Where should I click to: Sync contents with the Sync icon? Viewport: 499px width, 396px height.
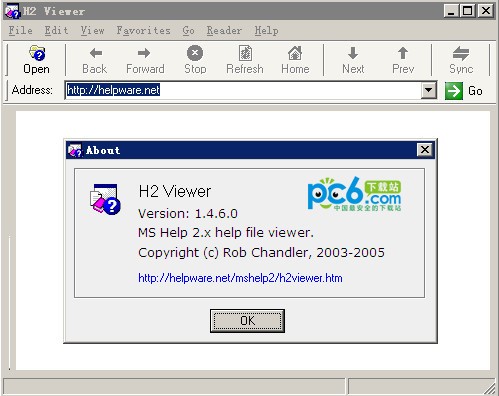pyautogui.click(x=461, y=53)
